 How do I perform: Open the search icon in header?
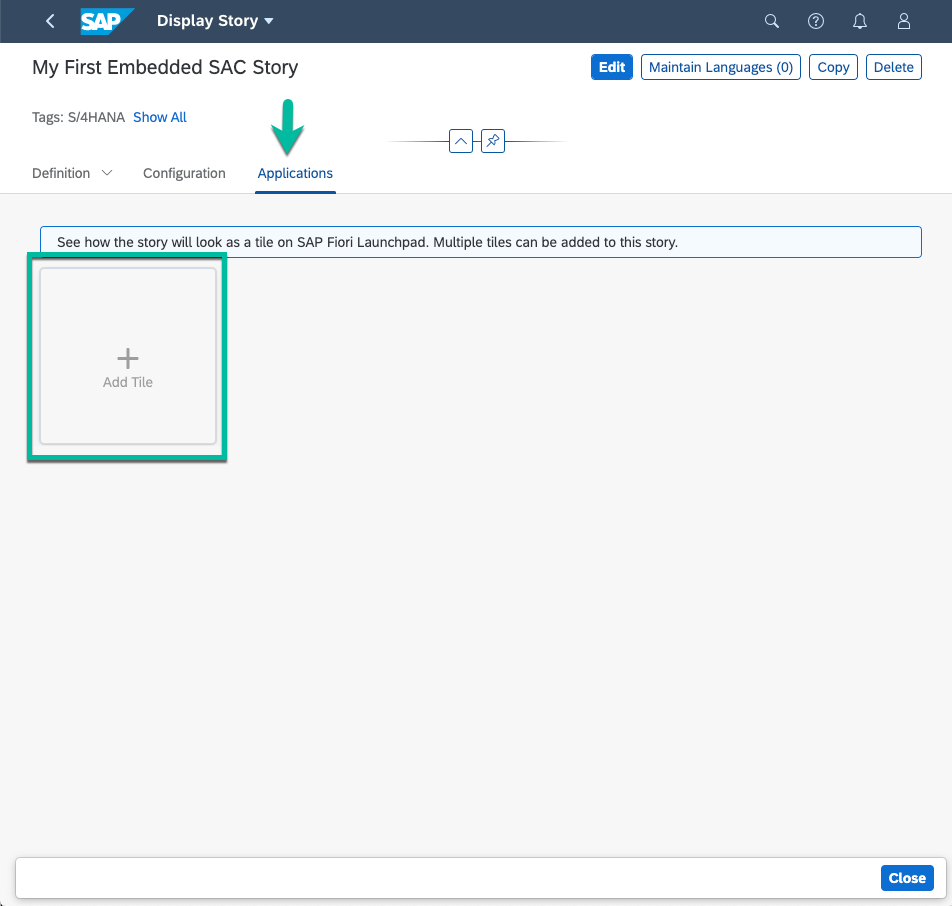tap(771, 21)
